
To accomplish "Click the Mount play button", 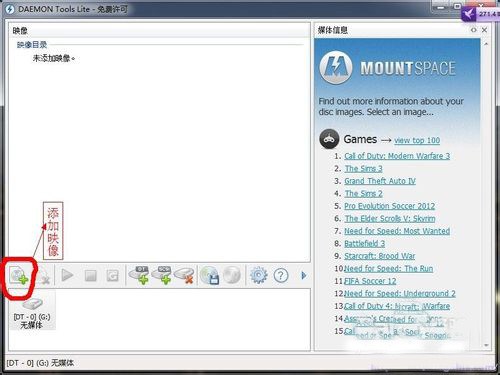I will [68, 275].
